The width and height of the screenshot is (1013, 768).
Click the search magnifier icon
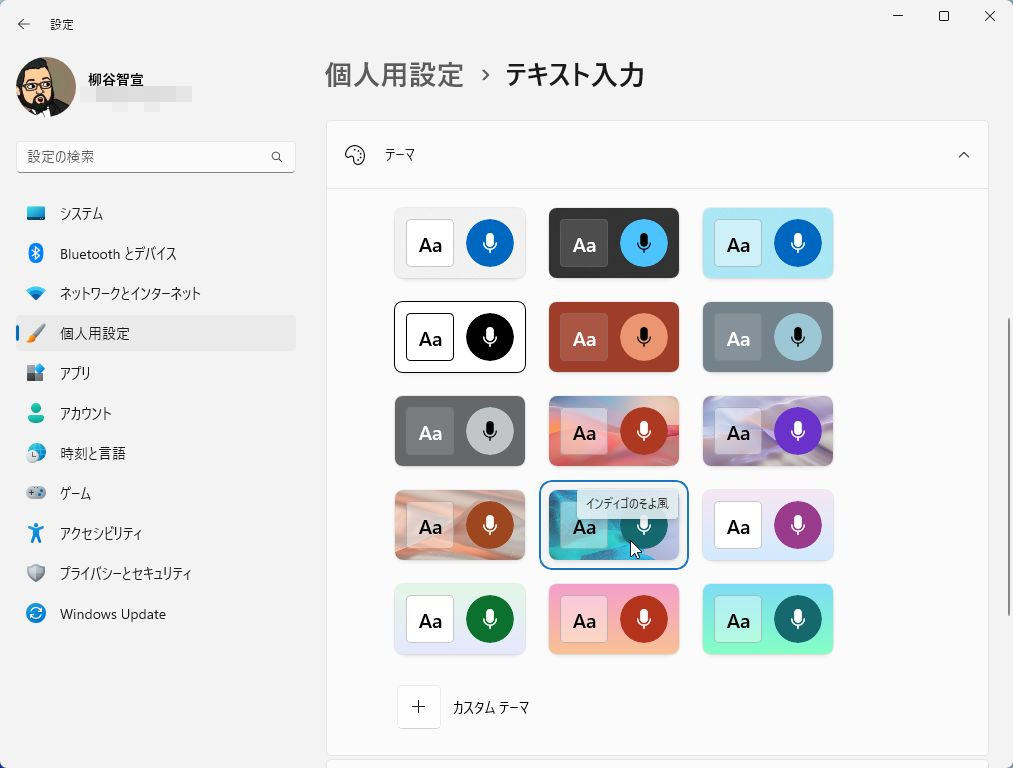point(277,157)
